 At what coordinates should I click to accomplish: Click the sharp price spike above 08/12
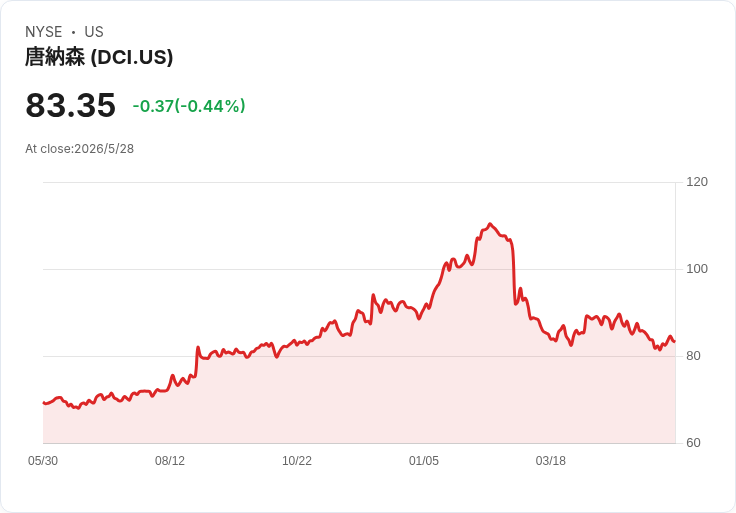(198, 348)
